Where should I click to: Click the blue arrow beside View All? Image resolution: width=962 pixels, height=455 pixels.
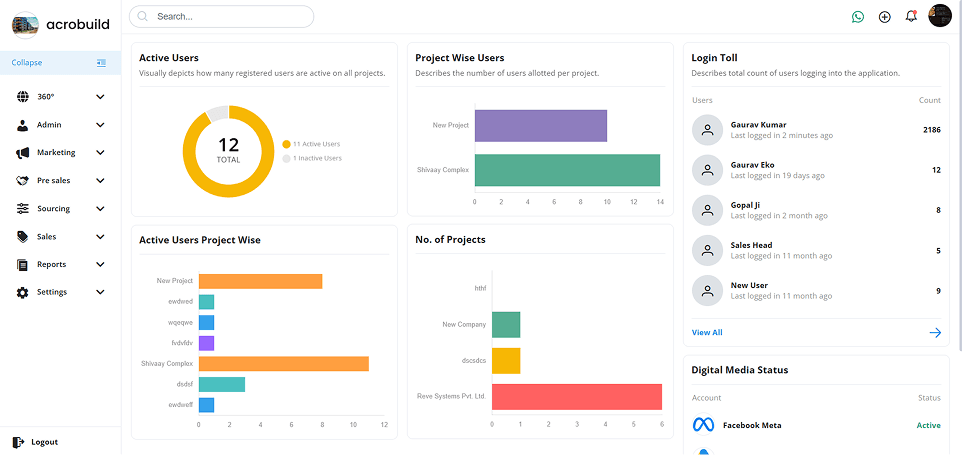pos(935,332)
